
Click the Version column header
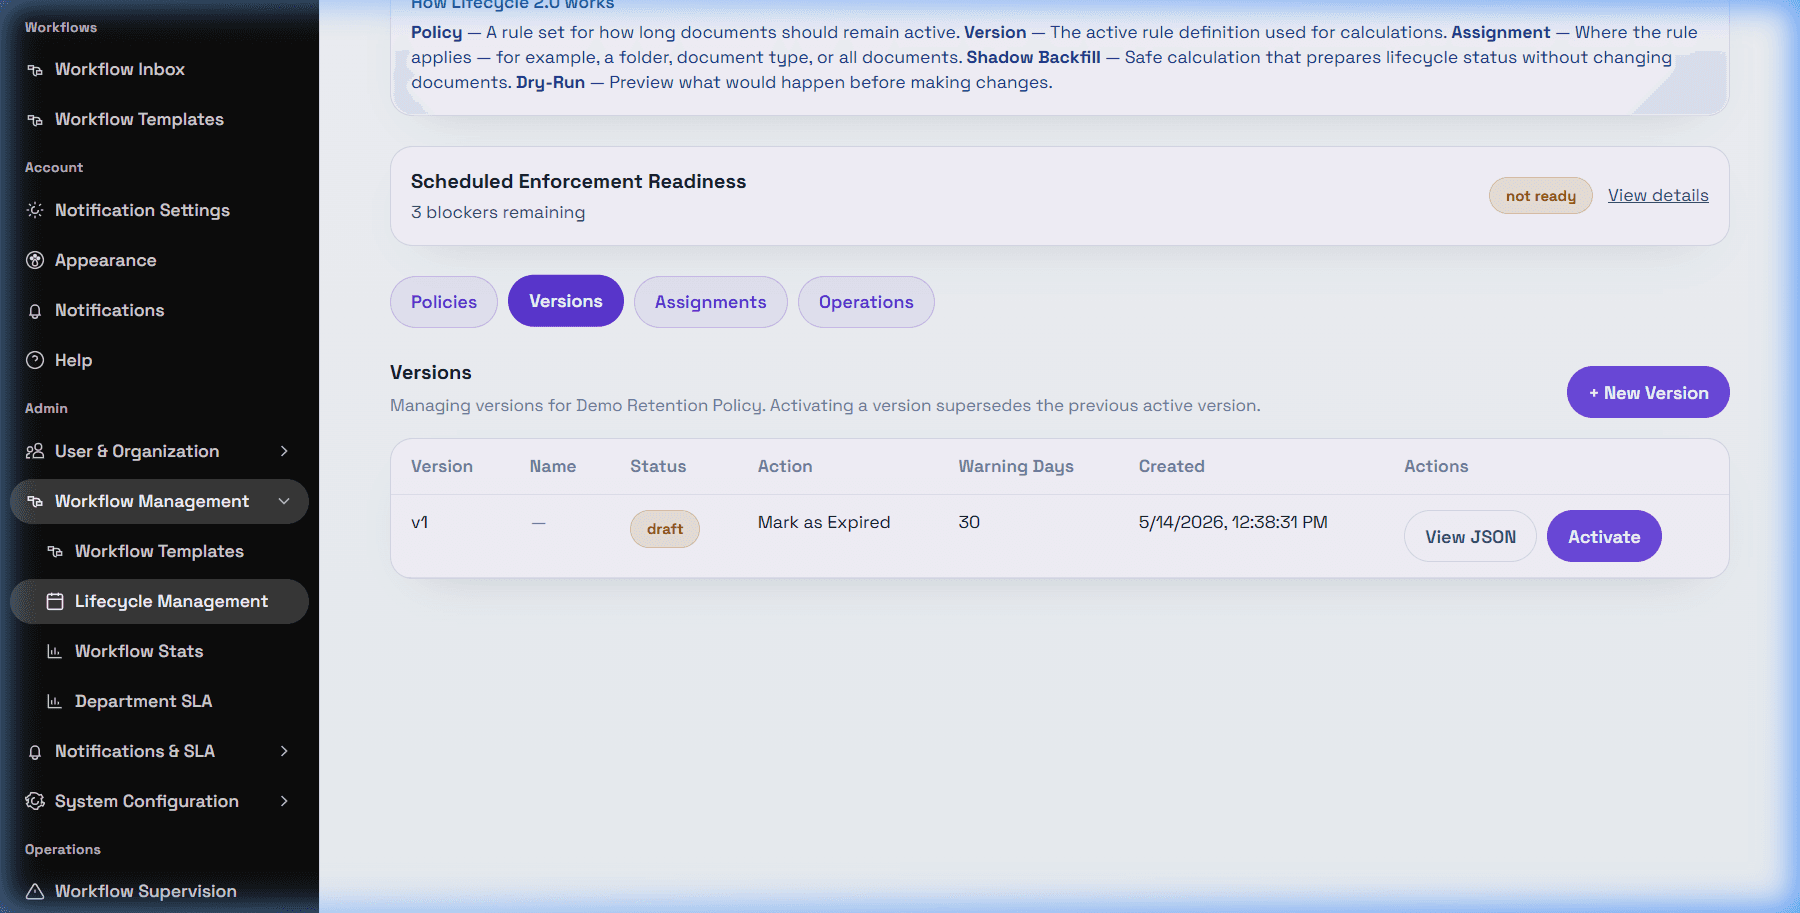[x=442, y=466]
